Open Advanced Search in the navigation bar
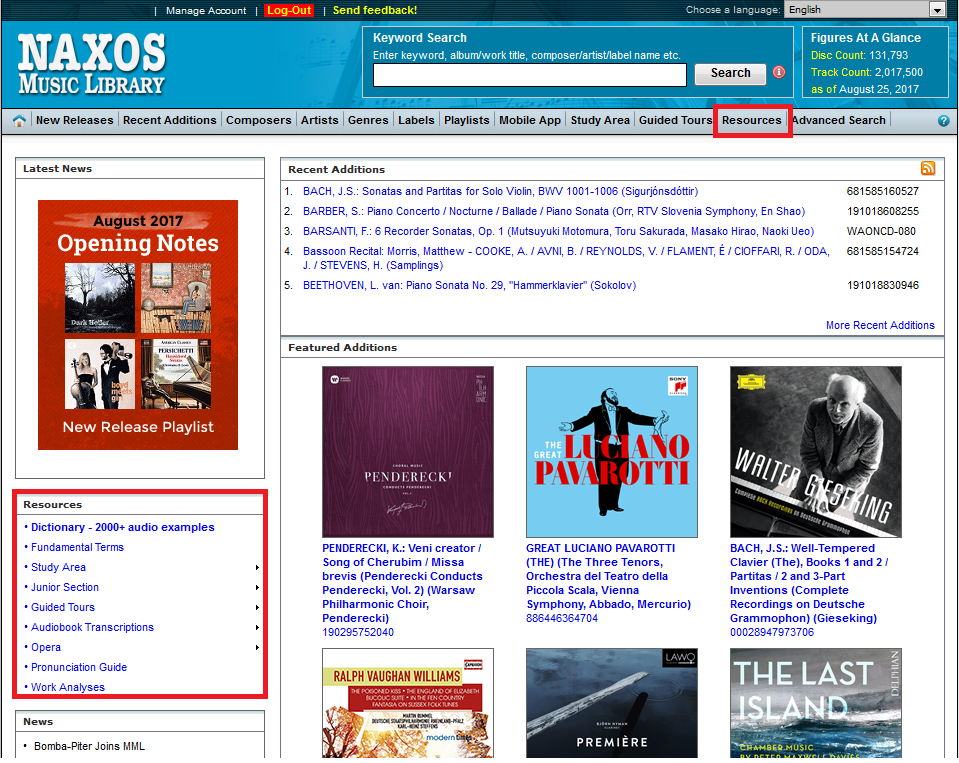The width and height of the screenshot is (959, 763). 839,120
